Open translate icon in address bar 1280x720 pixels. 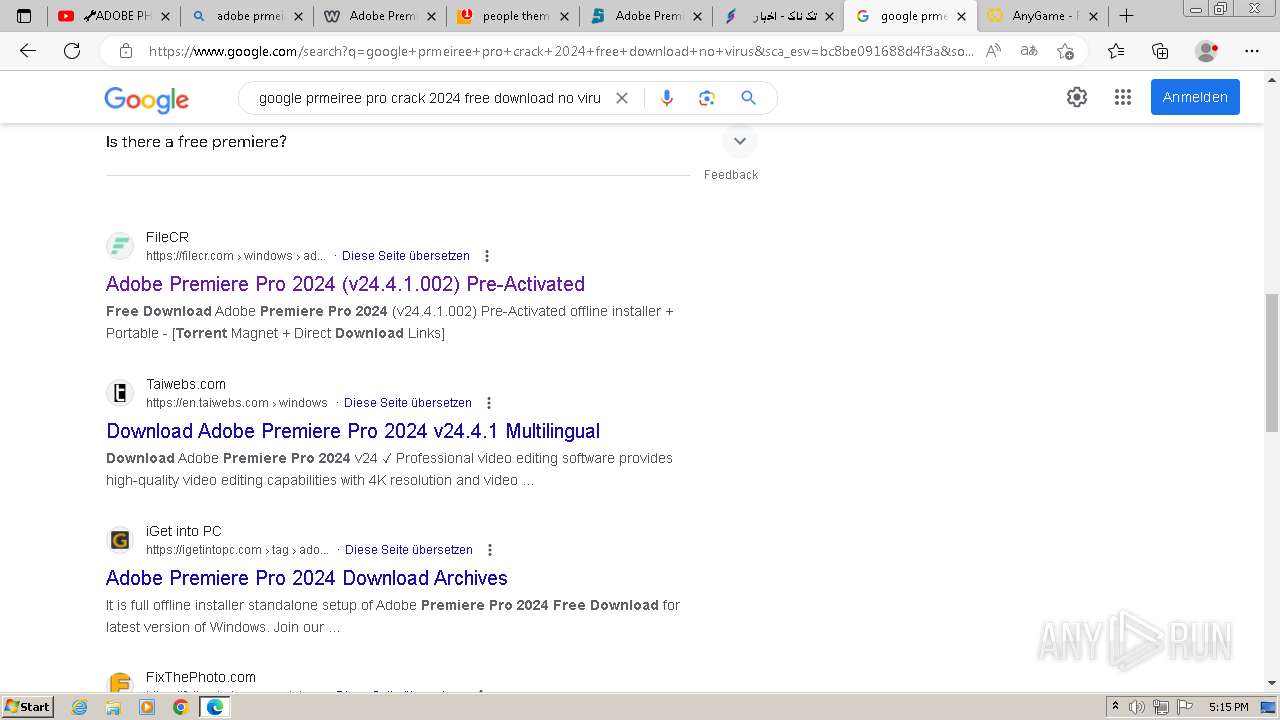tap(1028, 51)
